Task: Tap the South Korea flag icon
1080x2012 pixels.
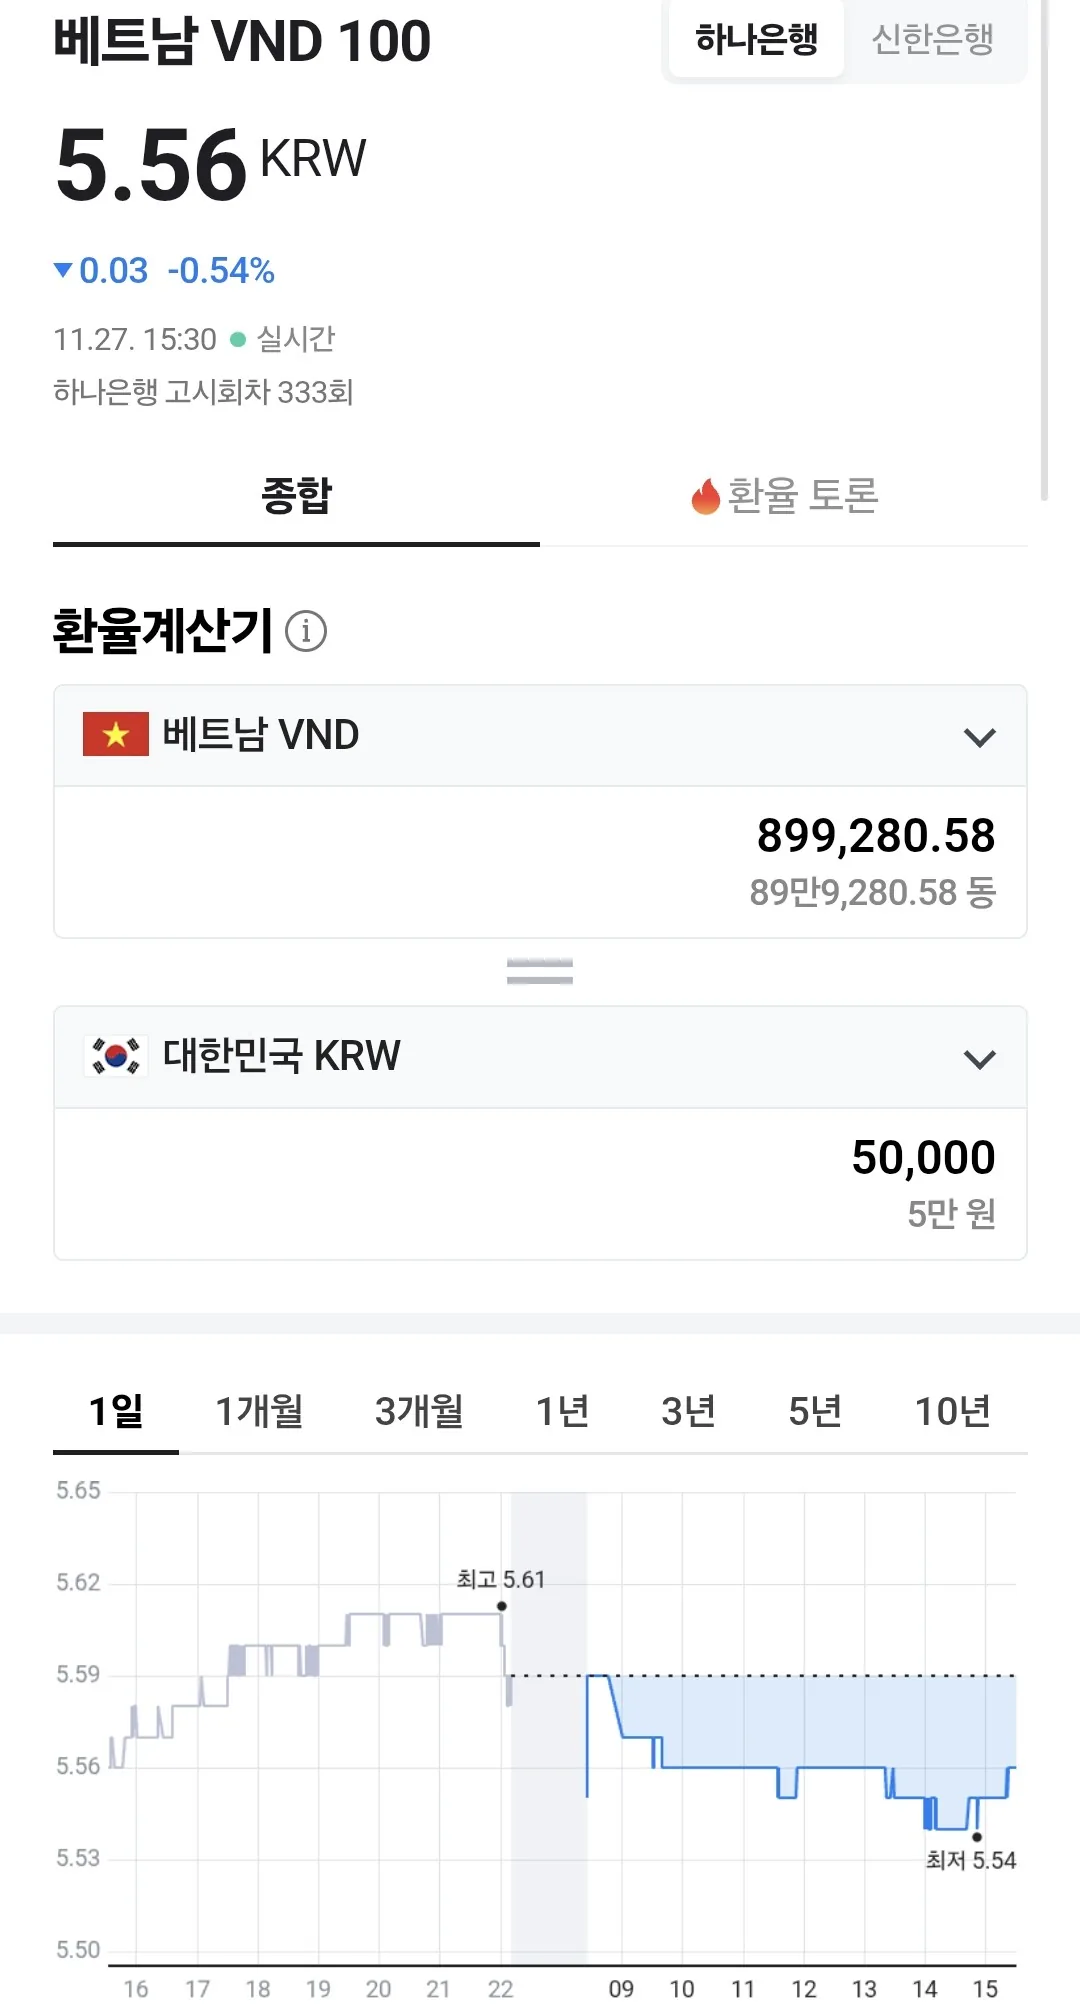Action: (x=116, y=1056)
